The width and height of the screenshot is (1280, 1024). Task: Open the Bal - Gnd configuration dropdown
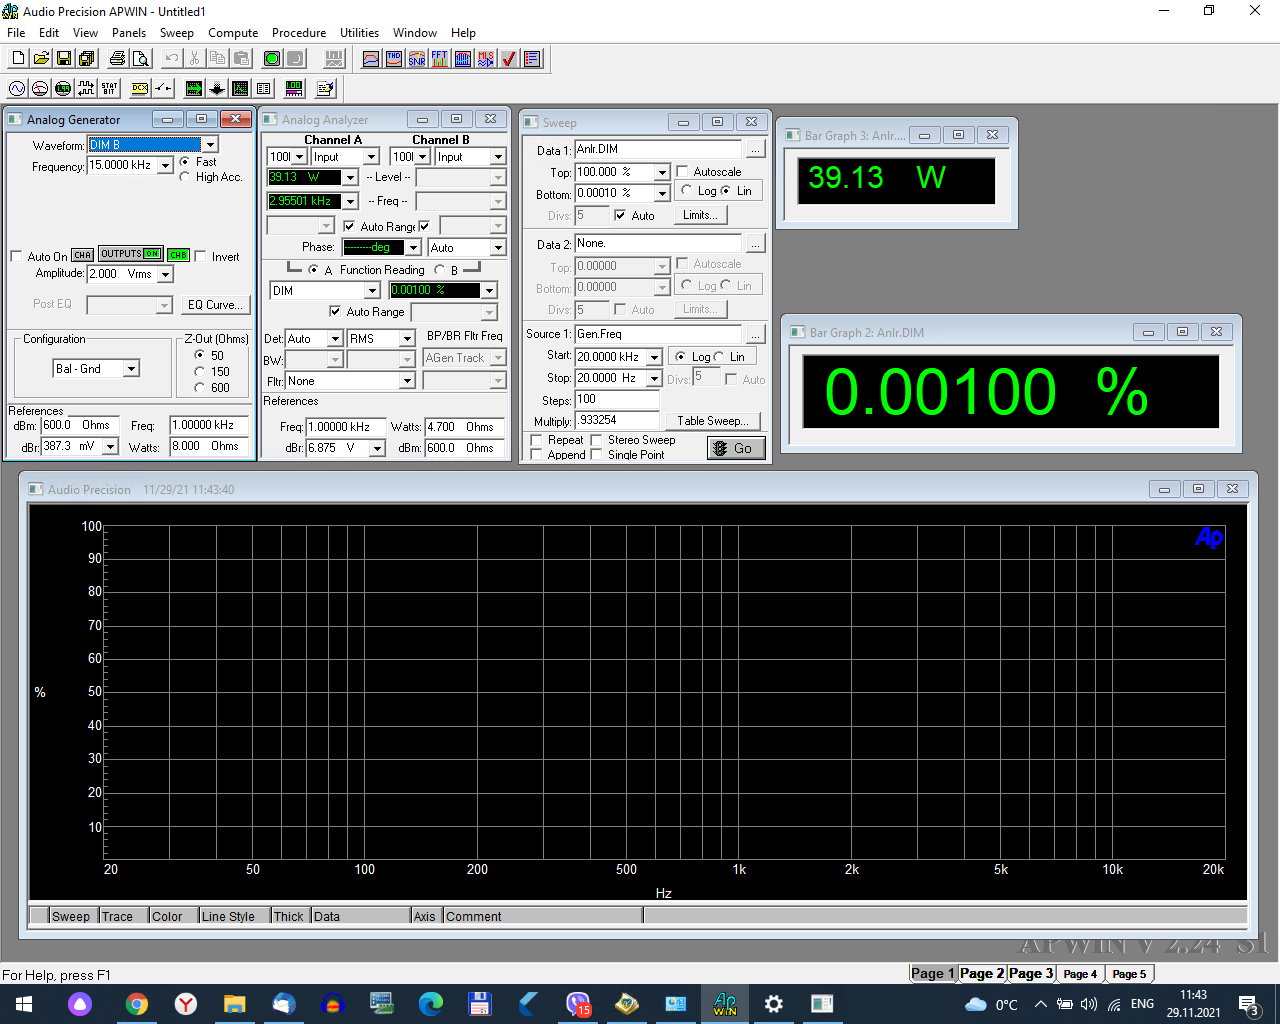point(131,369)
